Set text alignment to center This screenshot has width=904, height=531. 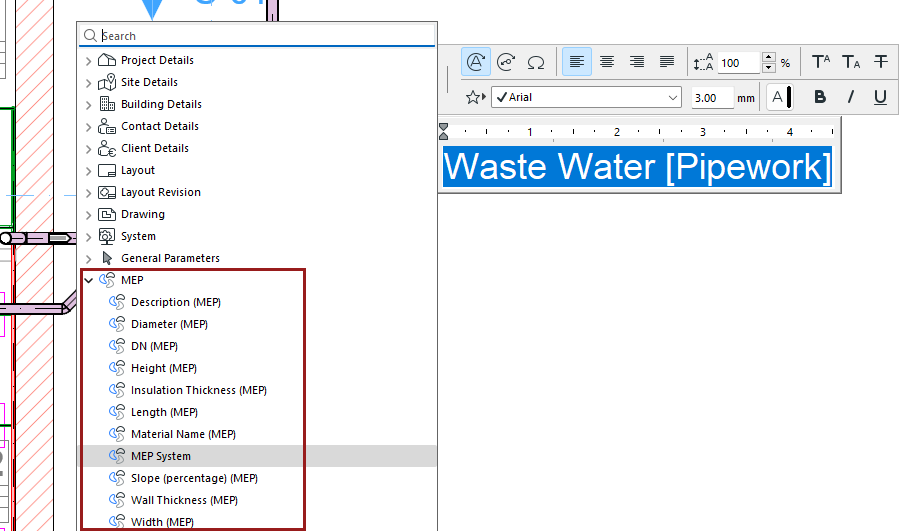pos(607,62)
